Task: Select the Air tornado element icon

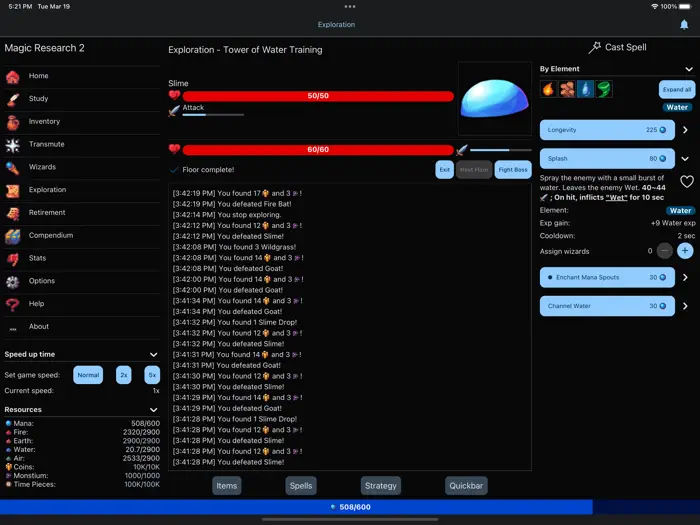Action: [x=604, y=89]
